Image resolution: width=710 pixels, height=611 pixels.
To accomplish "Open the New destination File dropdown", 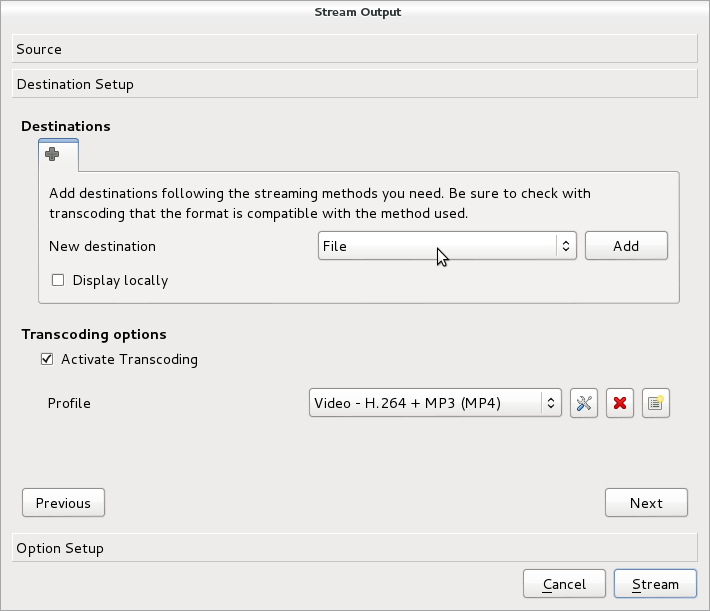I will point(447,246).
